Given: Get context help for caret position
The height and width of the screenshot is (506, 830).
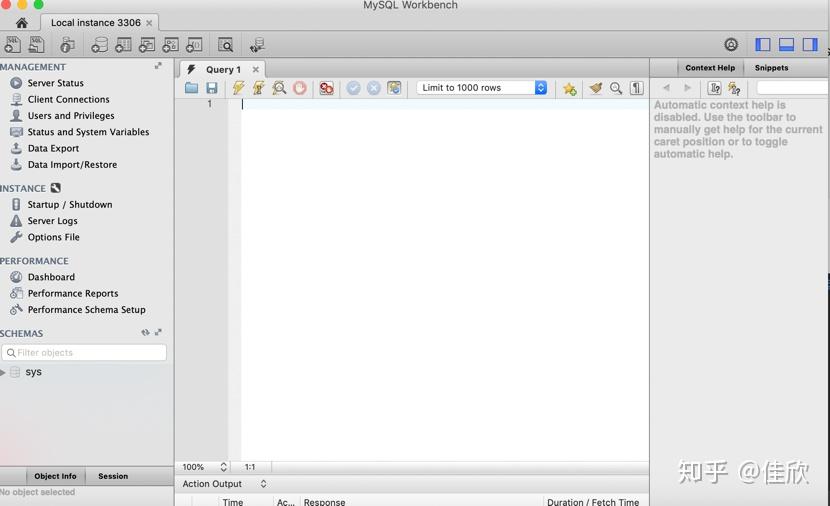Looking at the screenshot, I should [x=715, y=88].
